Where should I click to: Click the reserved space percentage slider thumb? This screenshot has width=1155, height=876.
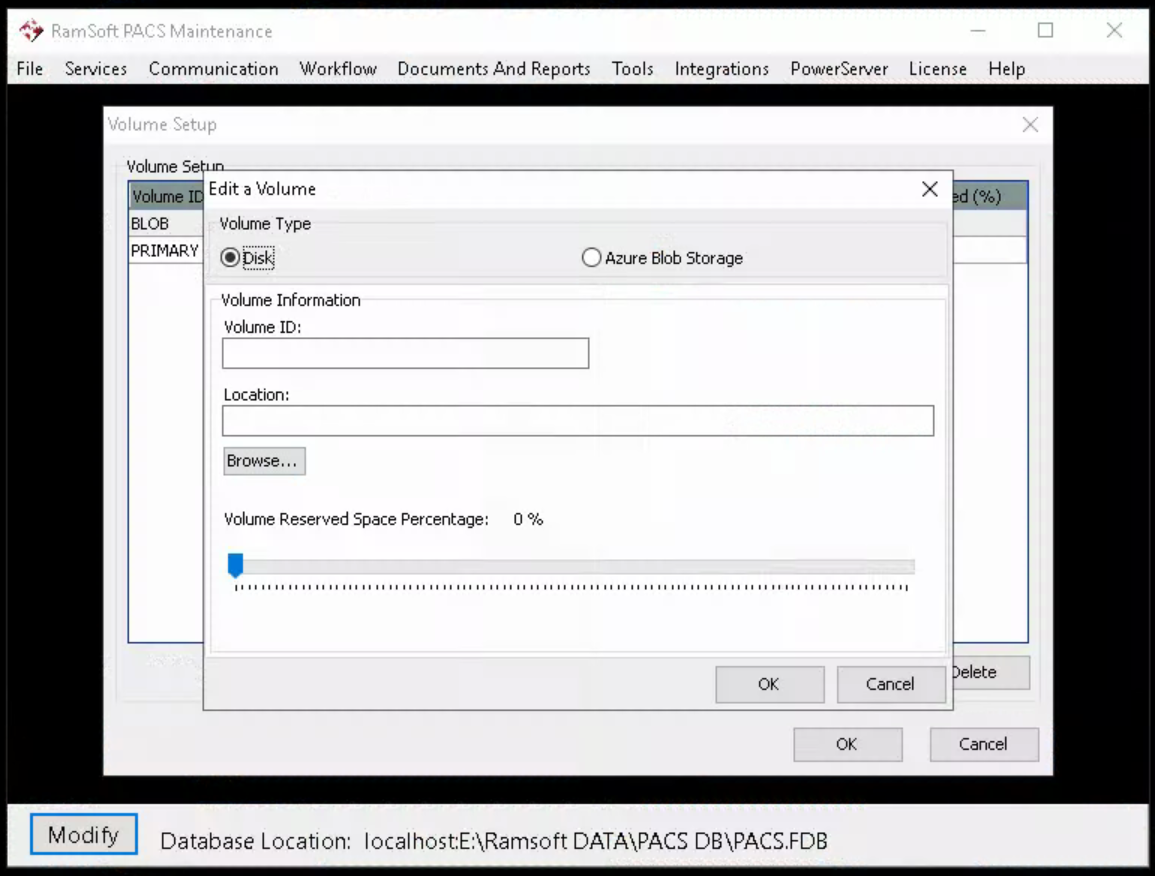(x=236, y=567)
